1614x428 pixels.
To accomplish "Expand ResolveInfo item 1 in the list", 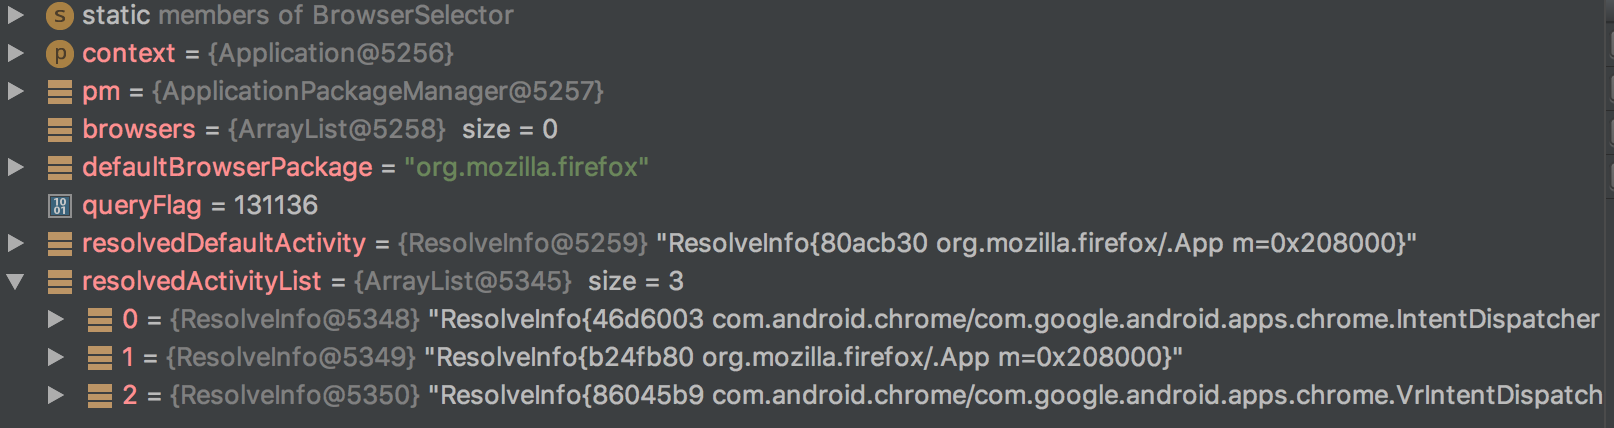I will (56, 357).
